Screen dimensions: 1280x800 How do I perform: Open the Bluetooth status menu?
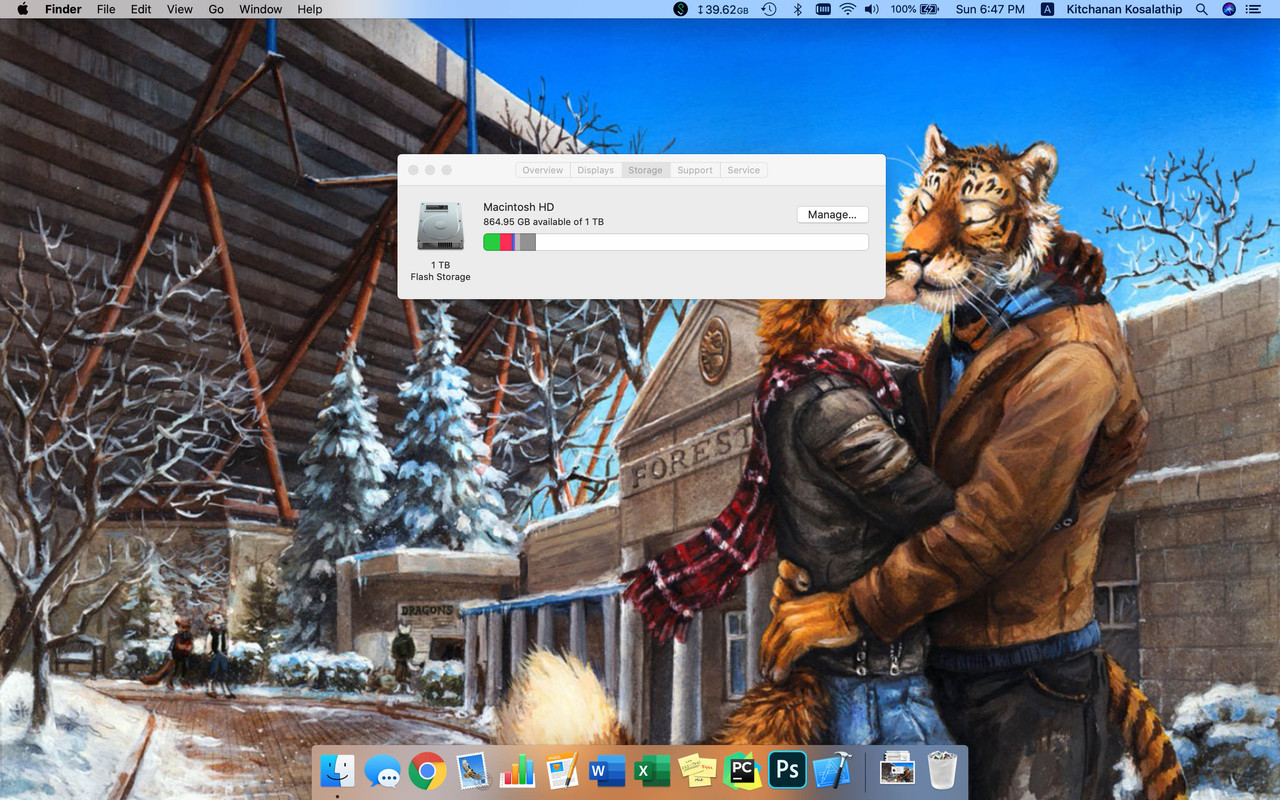(797, 9)
